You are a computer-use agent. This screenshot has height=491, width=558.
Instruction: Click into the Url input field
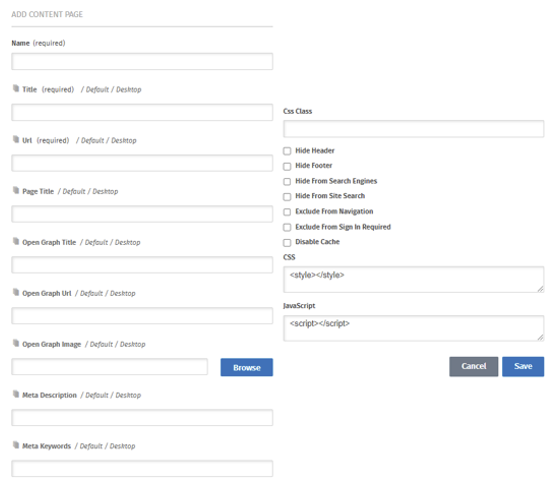click(142, 163)
